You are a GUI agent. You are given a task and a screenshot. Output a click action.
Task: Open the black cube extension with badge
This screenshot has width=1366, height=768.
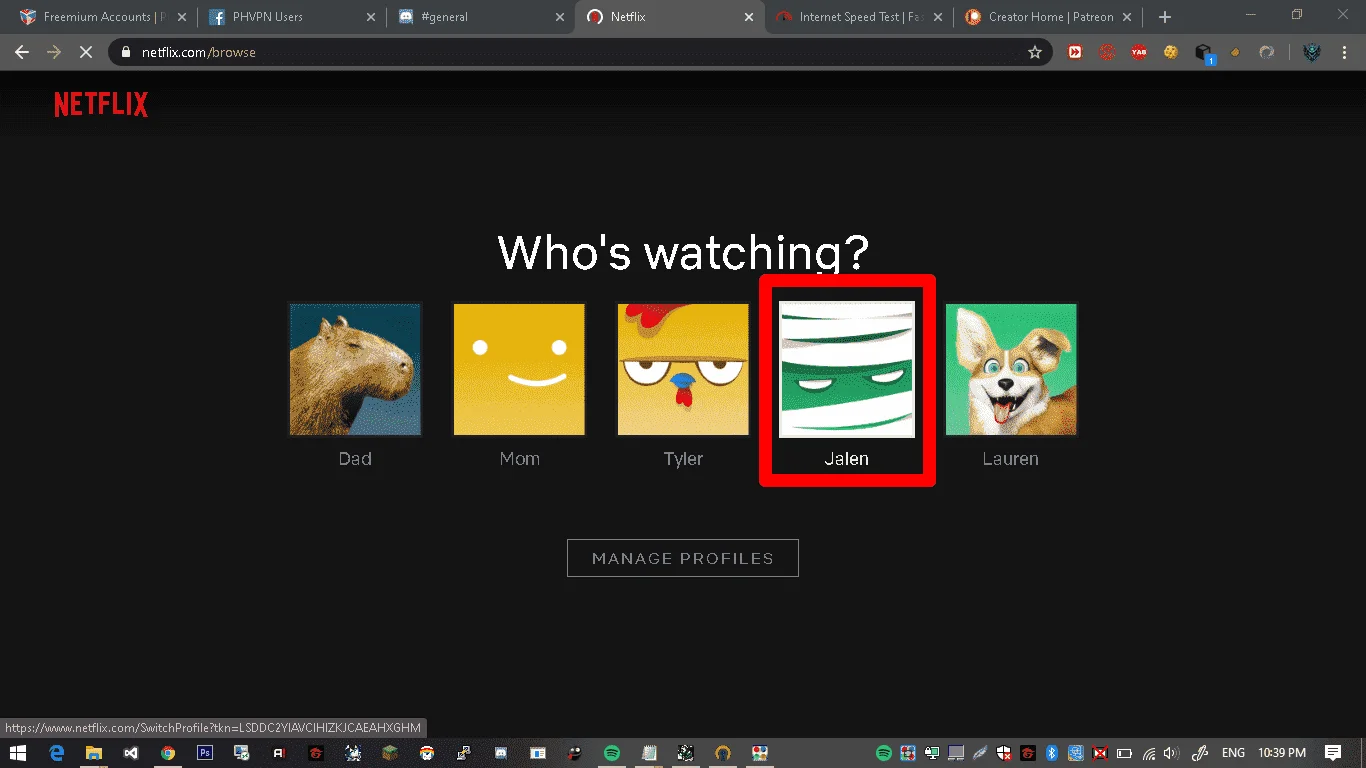(x=1204, y=53)
